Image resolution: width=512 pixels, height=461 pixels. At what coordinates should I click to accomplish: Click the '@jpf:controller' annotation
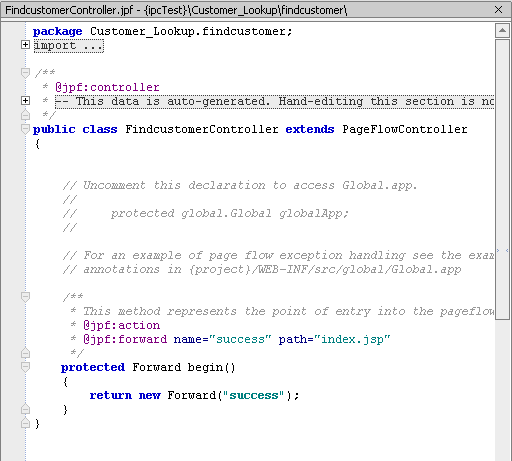(x=107, y=87)
